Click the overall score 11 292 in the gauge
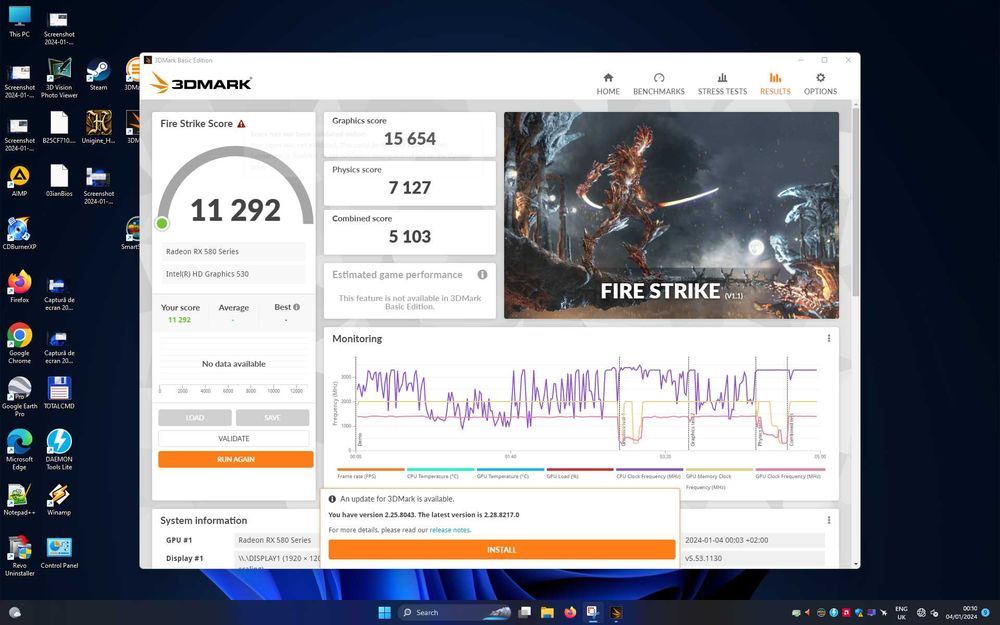Viewport: 1000px width, 625px height. click(x=235, y=210)
